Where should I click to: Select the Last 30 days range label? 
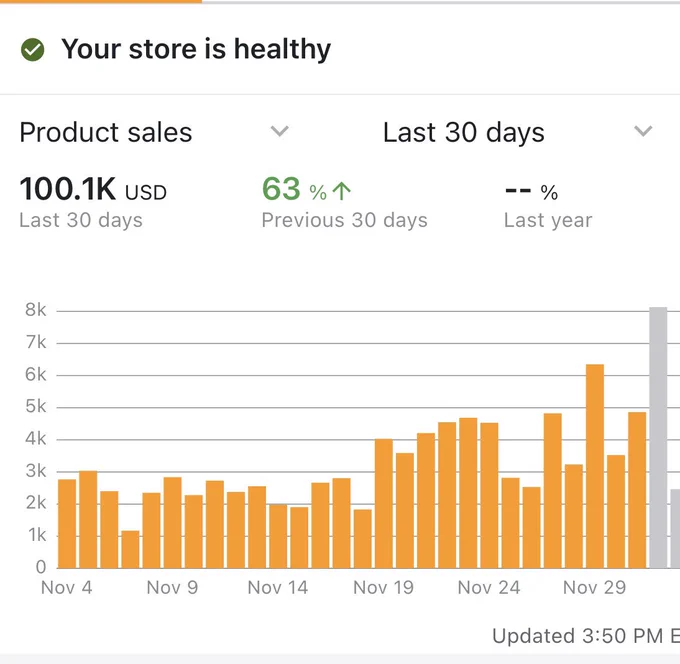coord(464,132)
